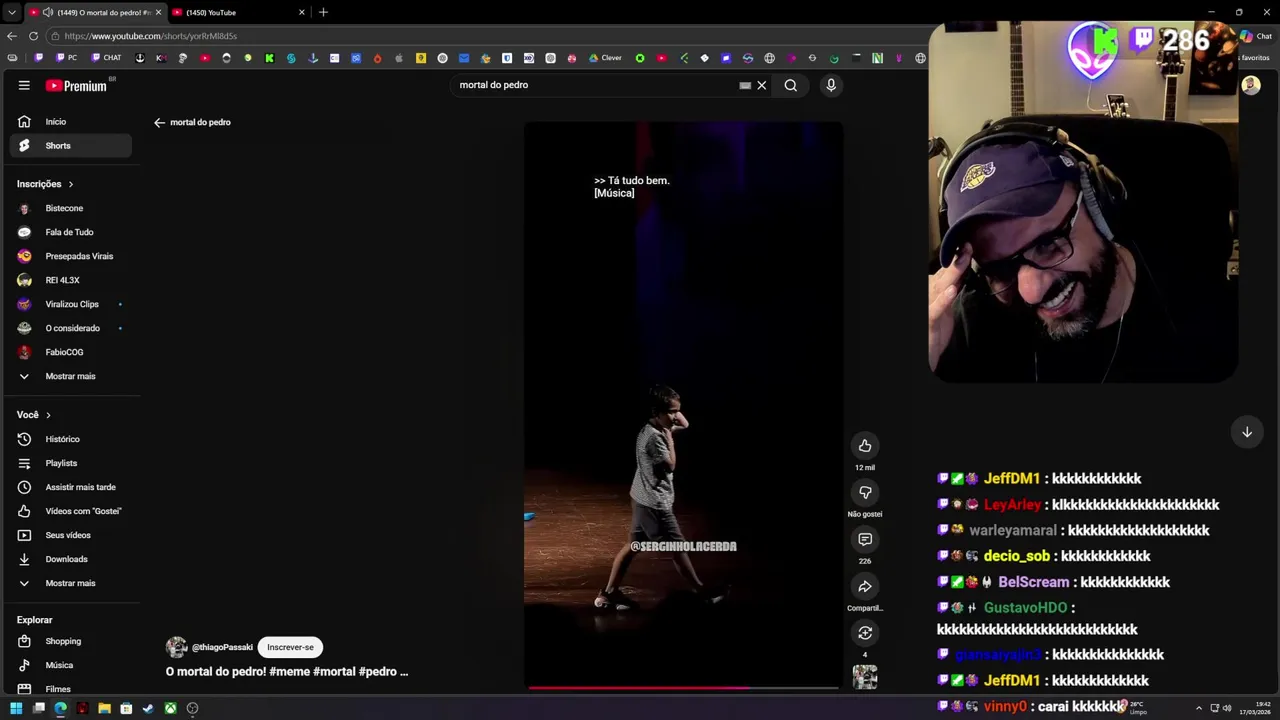Screen dimensions: 1280x720
Task: Open Seus vídeos in the sidebar
Action: click(70, 535)
